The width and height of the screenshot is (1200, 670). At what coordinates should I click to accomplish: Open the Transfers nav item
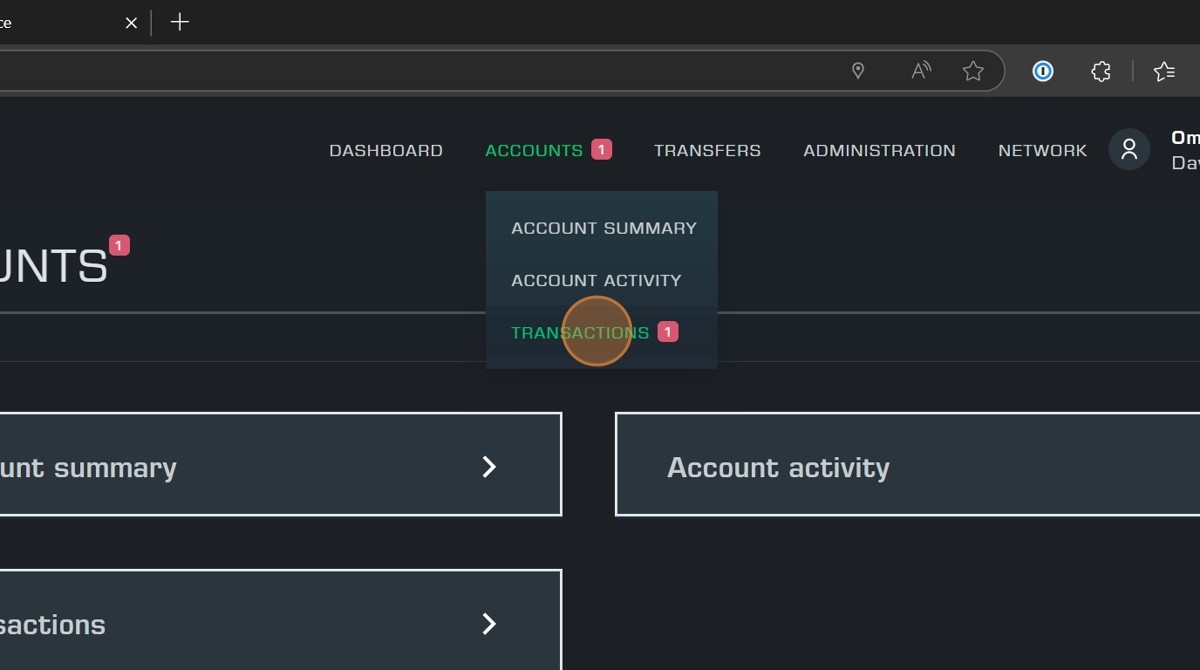coord(707,150)
